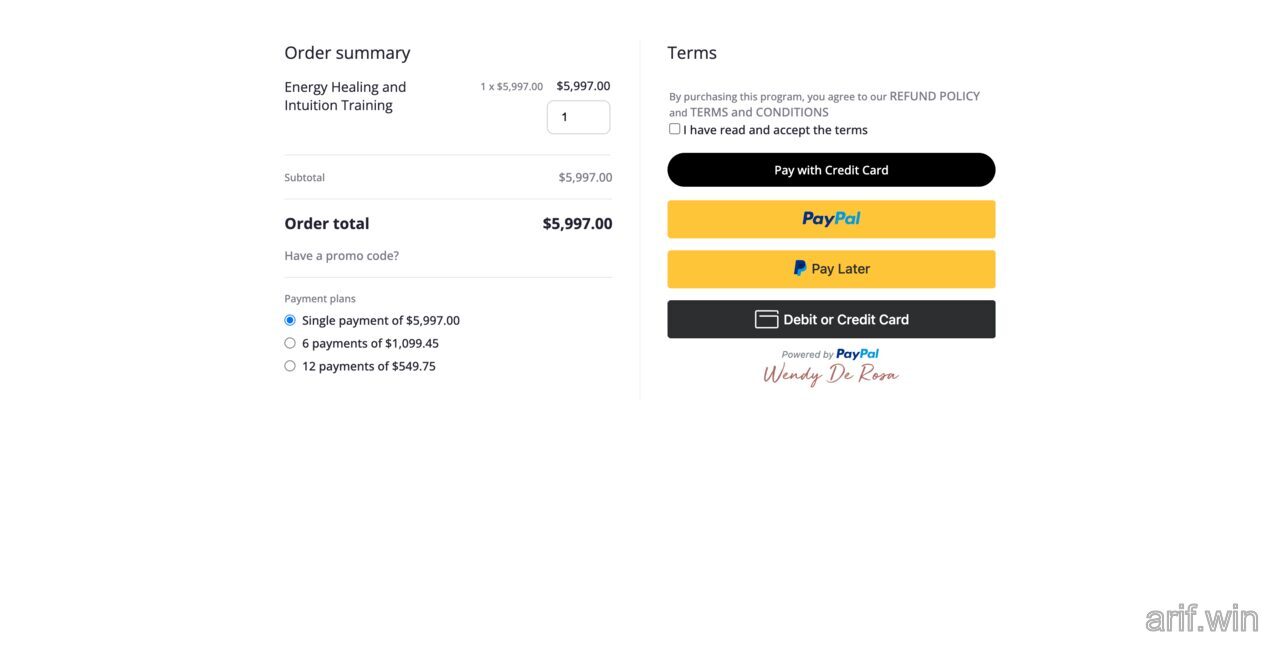Viewport: 1280px width, 658px height.
Task: Enable the 'I have read and accept the terms' checkbox
Action: [x=674, y=128]
